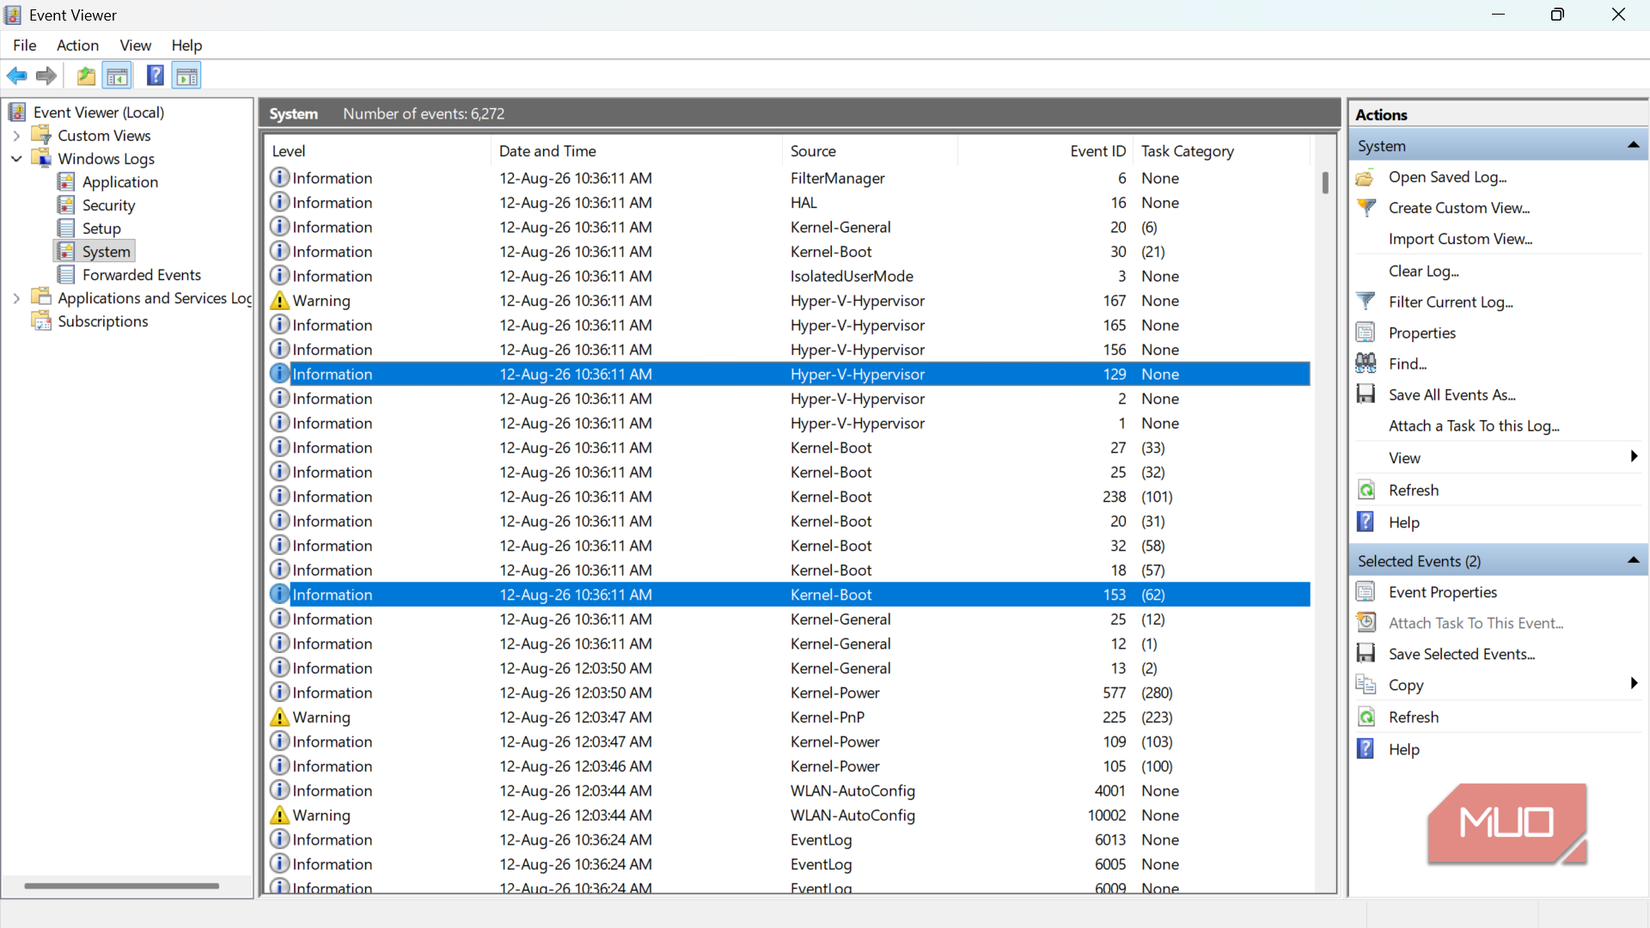Viewport: 1650px width, 928px height.
Task: Select the System log in tree
Action: [x=106, y=251]
